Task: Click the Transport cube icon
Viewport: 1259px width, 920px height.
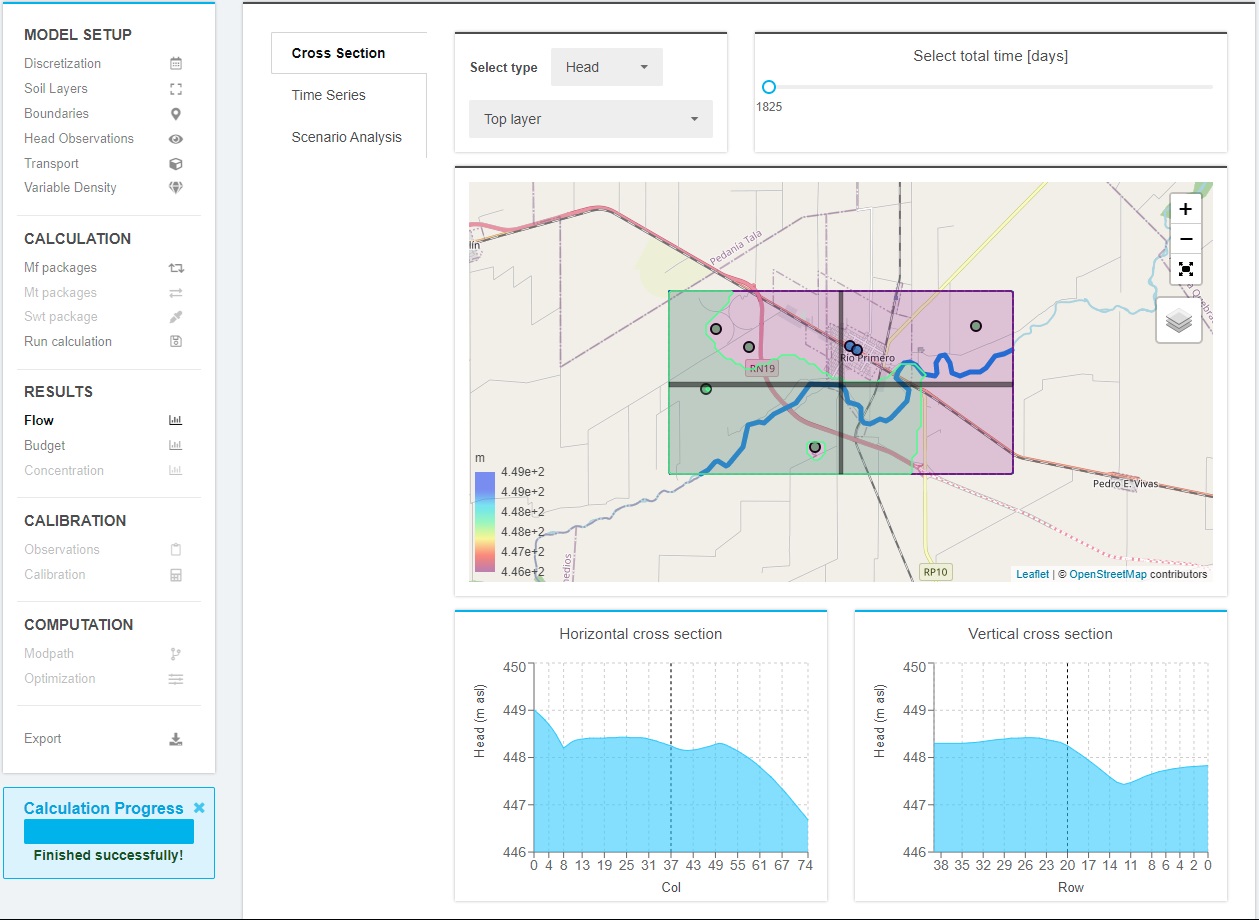Action: (176, 164)
